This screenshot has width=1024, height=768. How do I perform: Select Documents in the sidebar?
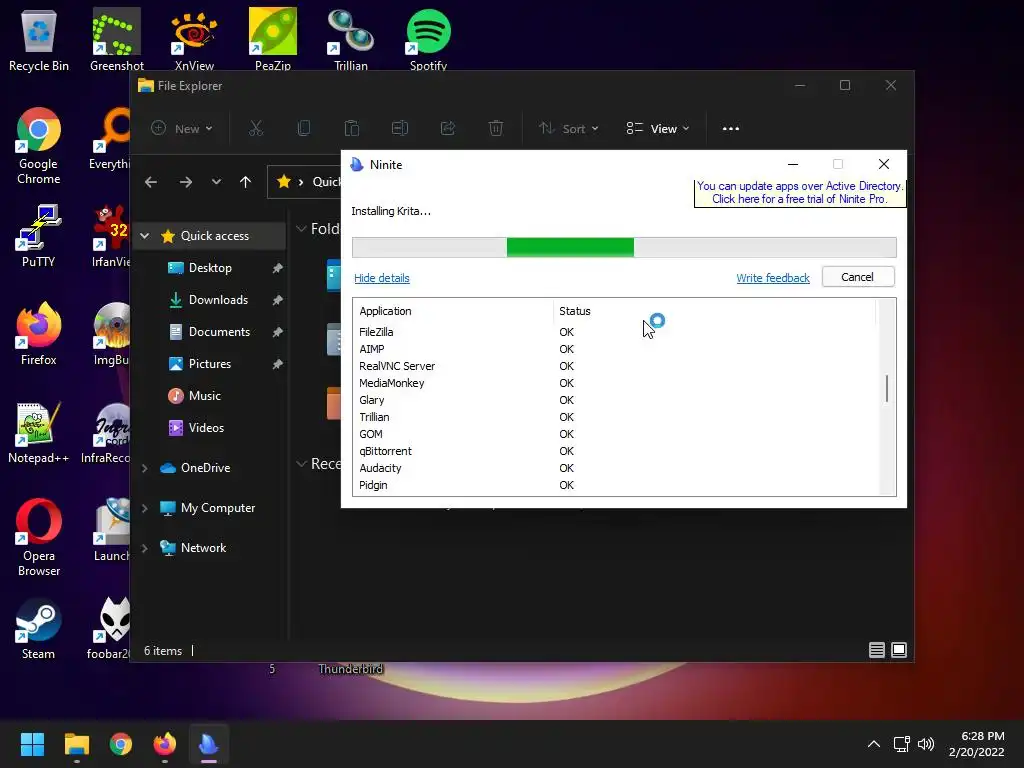point(209,332)
